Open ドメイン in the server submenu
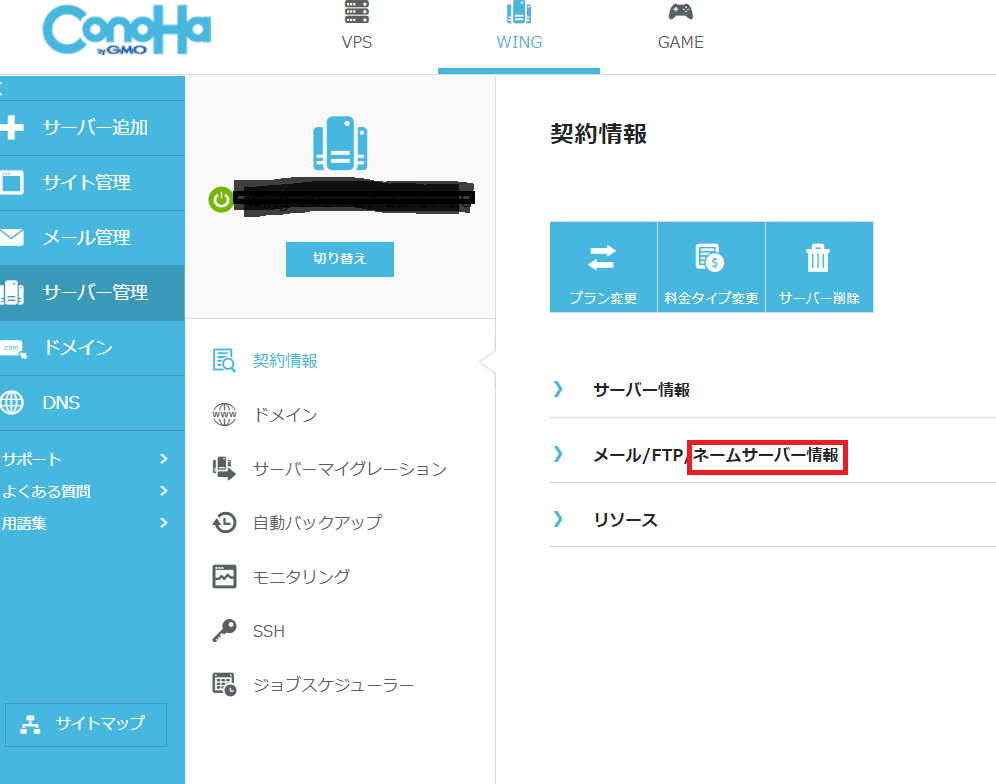The width and height of the screenshot is (996, 784). tap(285, 416)
